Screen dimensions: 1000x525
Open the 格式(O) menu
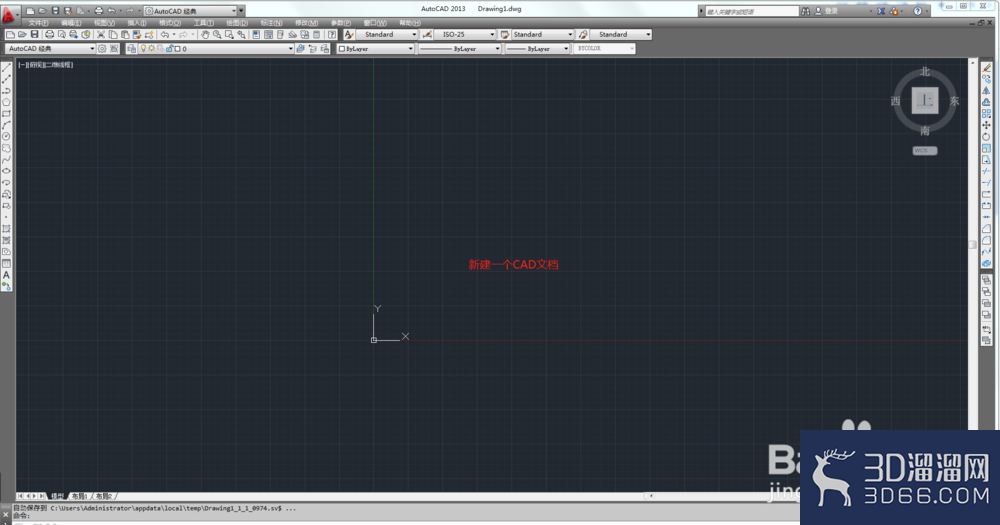170,23
